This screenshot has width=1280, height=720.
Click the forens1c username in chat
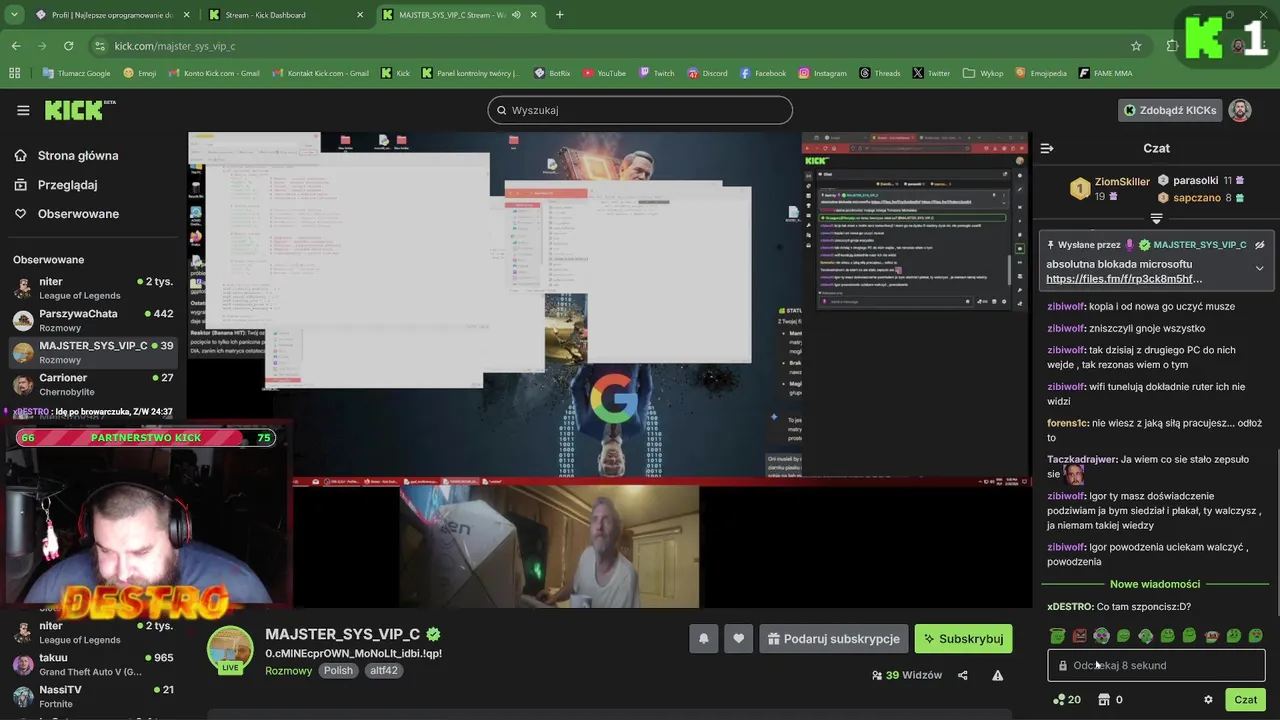coord(1067,423)
